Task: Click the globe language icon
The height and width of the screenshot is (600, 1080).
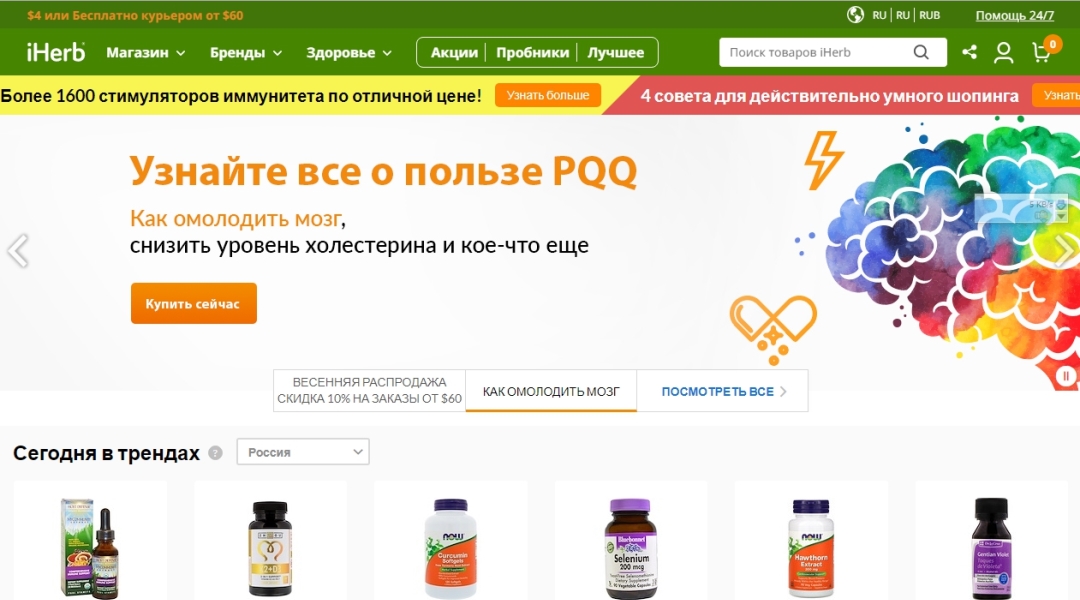Action: click(855, 14)
